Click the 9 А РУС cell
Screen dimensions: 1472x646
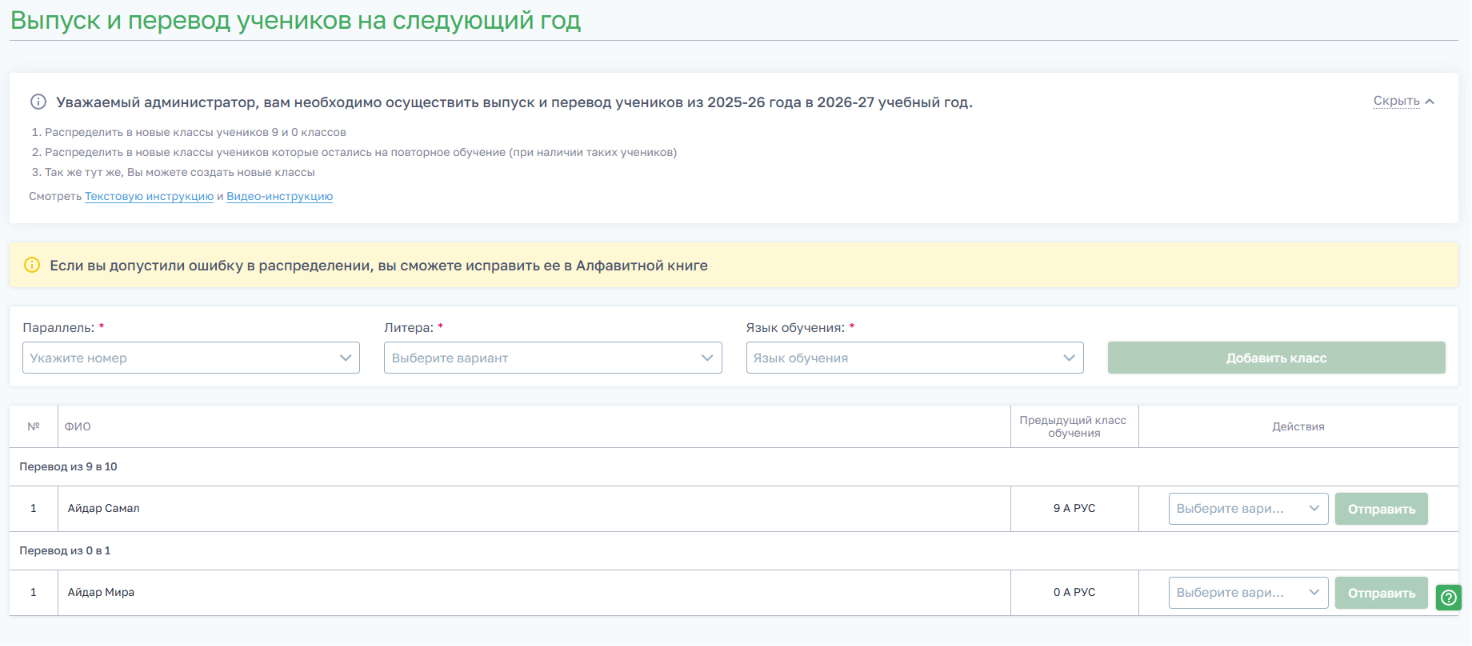(1074, 509)
